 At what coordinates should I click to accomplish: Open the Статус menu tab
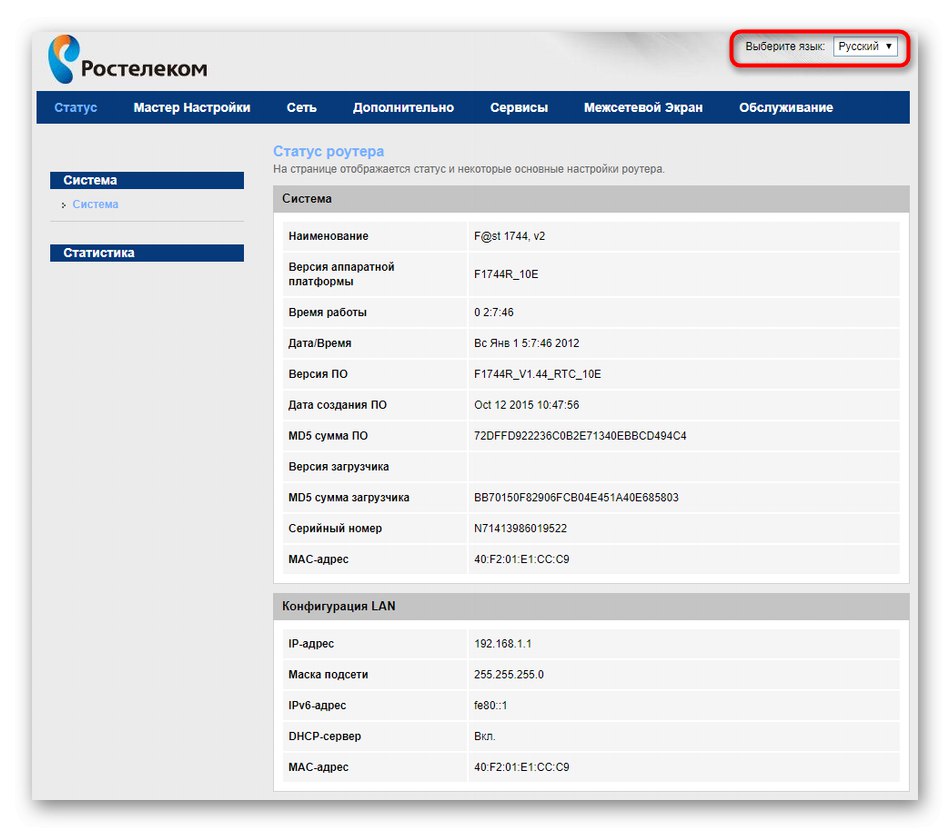pos(76,108)
